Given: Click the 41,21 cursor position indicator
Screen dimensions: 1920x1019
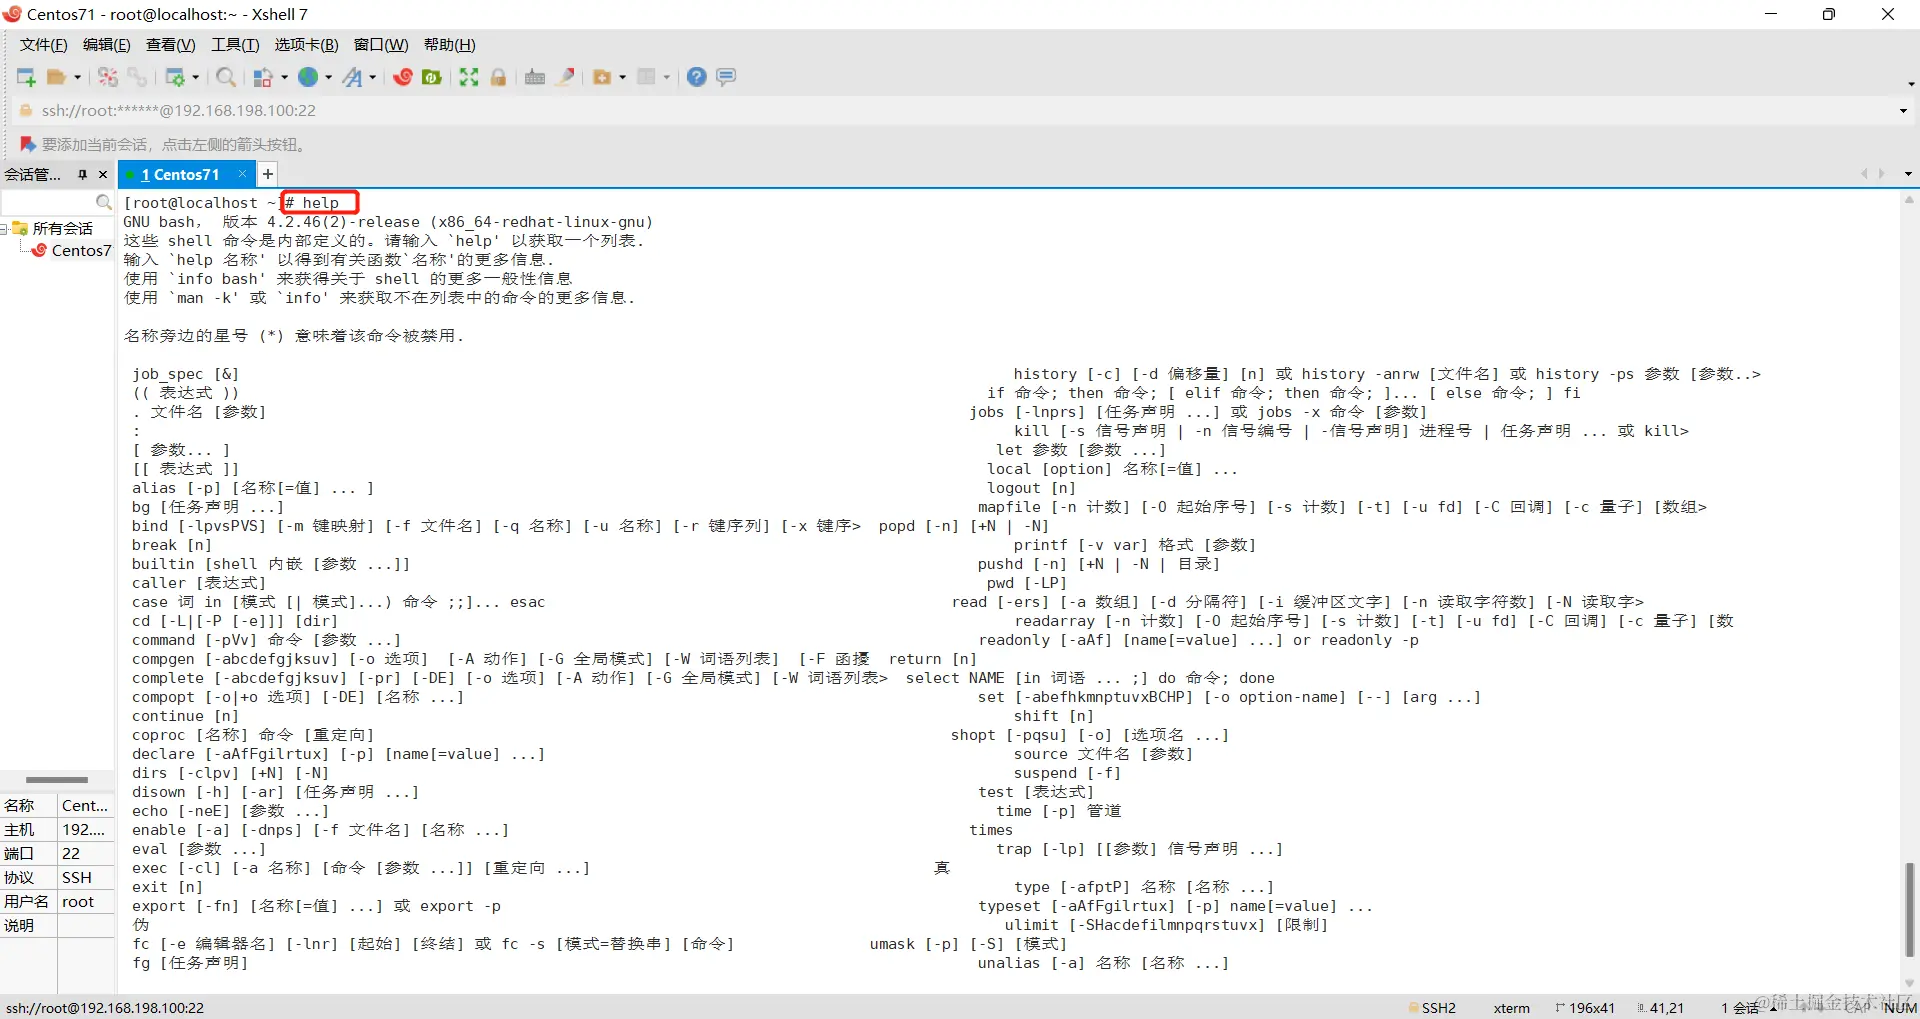Looking at the screenshot, I should 1661,1008.
